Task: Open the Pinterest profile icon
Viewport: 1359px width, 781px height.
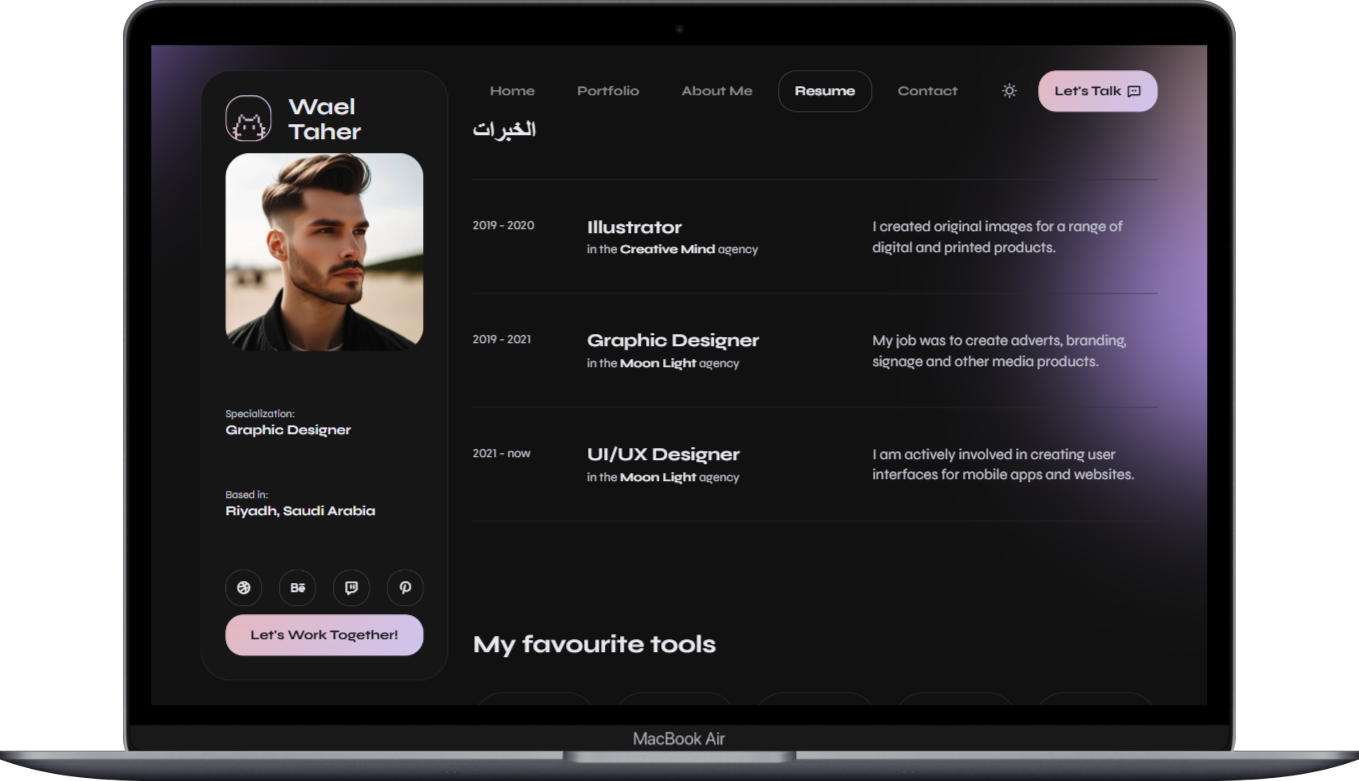Action: [405, 588]
